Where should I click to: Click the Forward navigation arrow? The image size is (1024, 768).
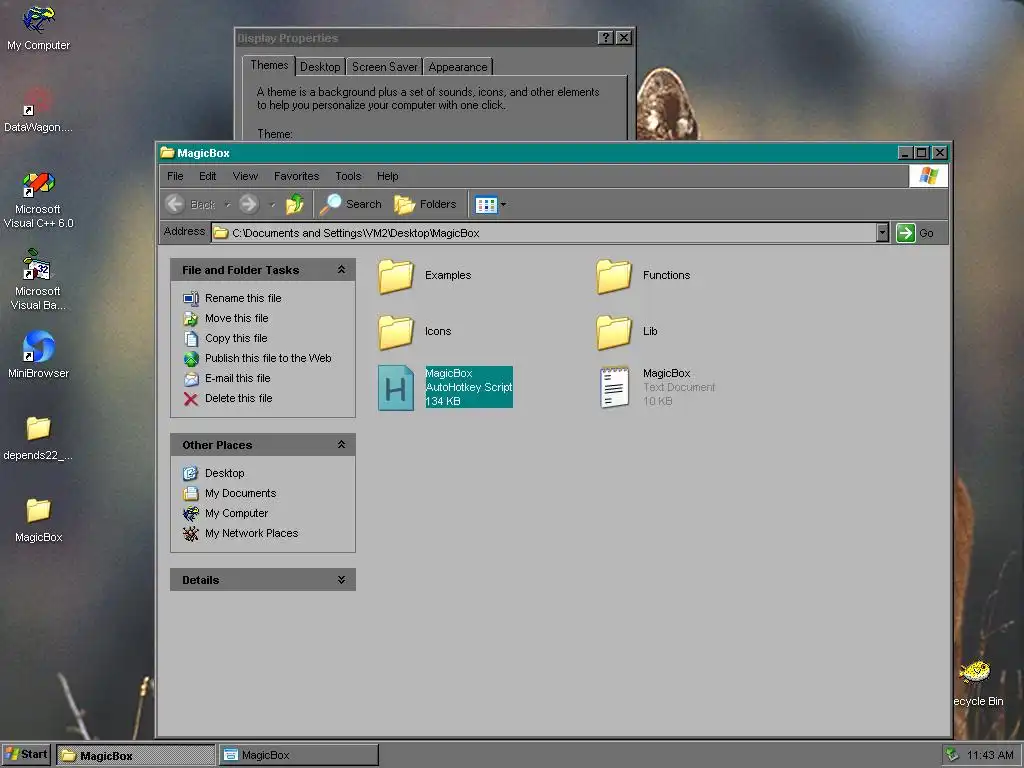248,204
